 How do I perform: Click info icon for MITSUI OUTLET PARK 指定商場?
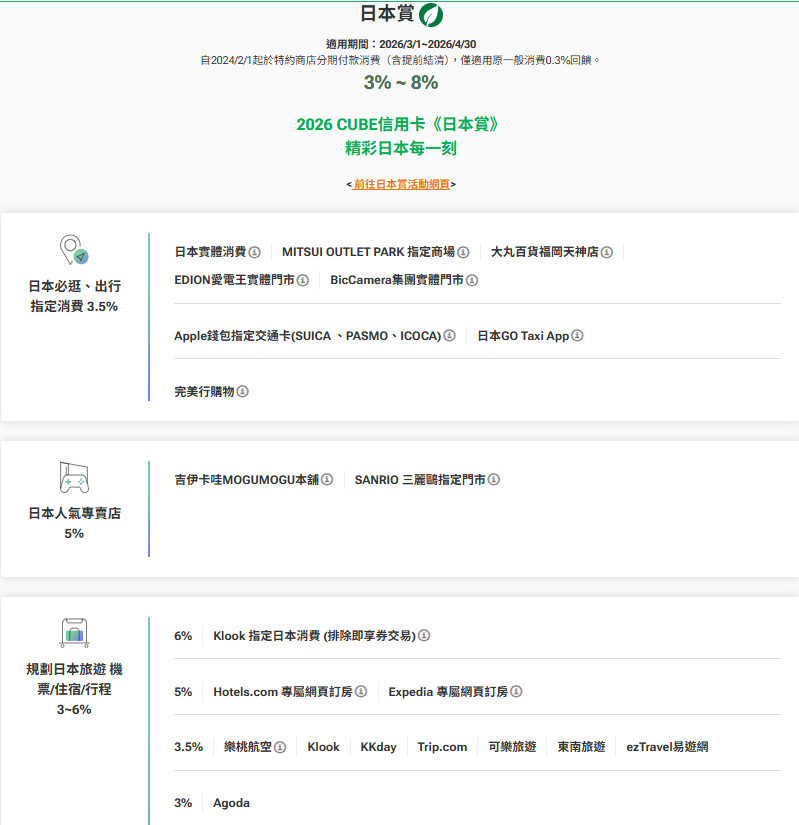(463, 252)
